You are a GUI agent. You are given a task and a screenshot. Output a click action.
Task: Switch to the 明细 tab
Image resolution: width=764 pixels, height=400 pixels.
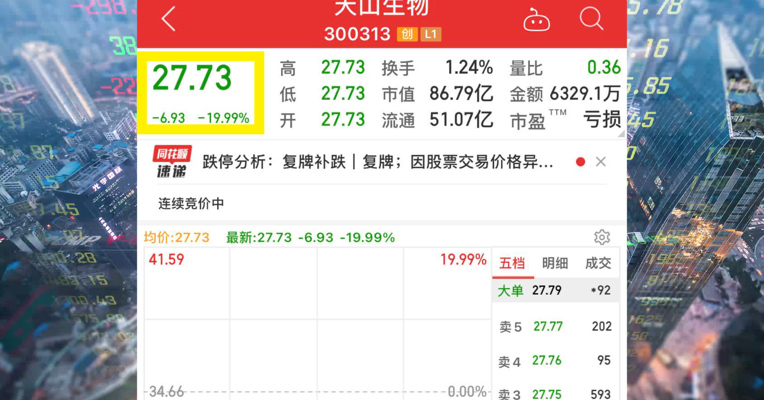click(x=555, y=263)
